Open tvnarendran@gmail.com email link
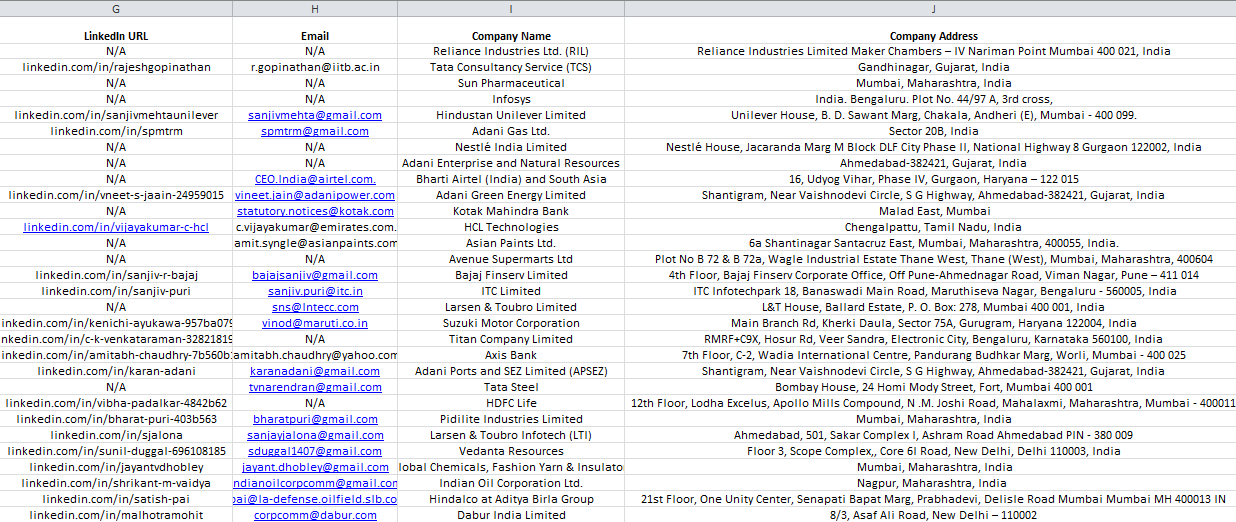This screenshot has height=522, width=1236. [x=315, y=387]
